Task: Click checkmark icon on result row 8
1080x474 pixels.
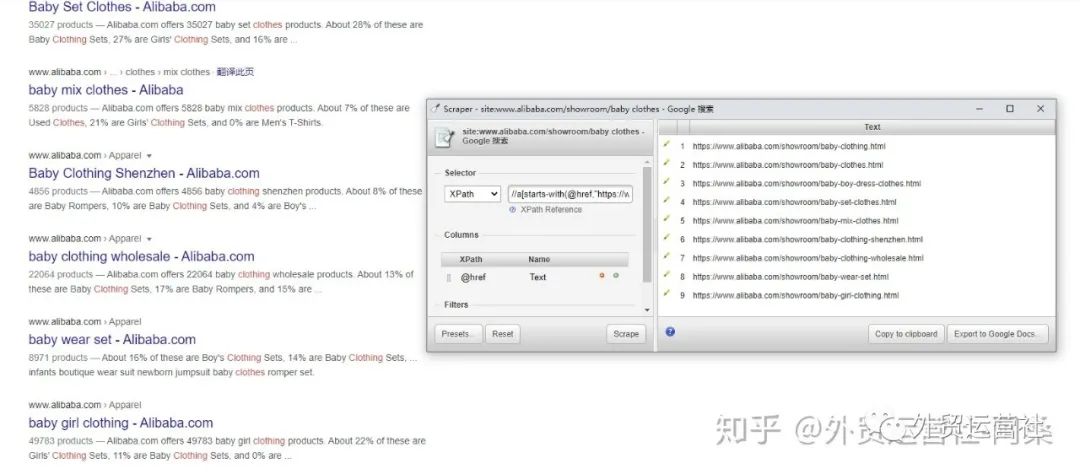Action: [666, 275]
